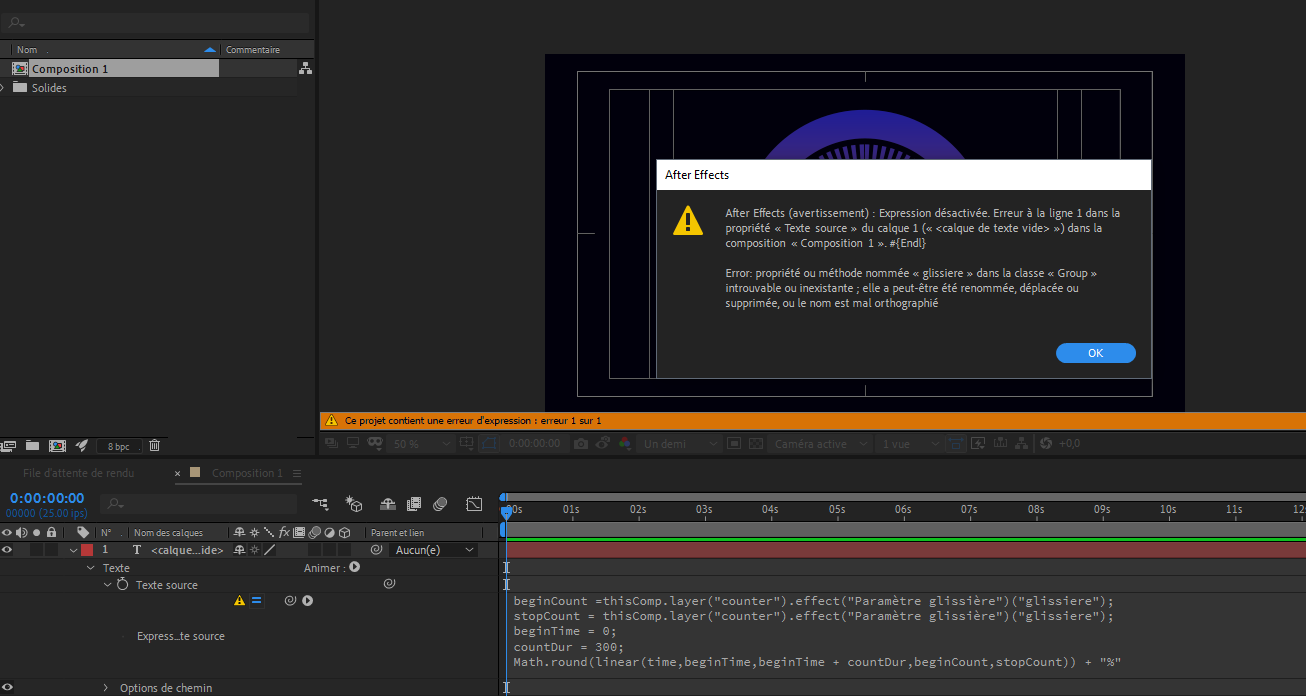
Task: Close the Composition 1 timeline tab
Action: [178, 473]
